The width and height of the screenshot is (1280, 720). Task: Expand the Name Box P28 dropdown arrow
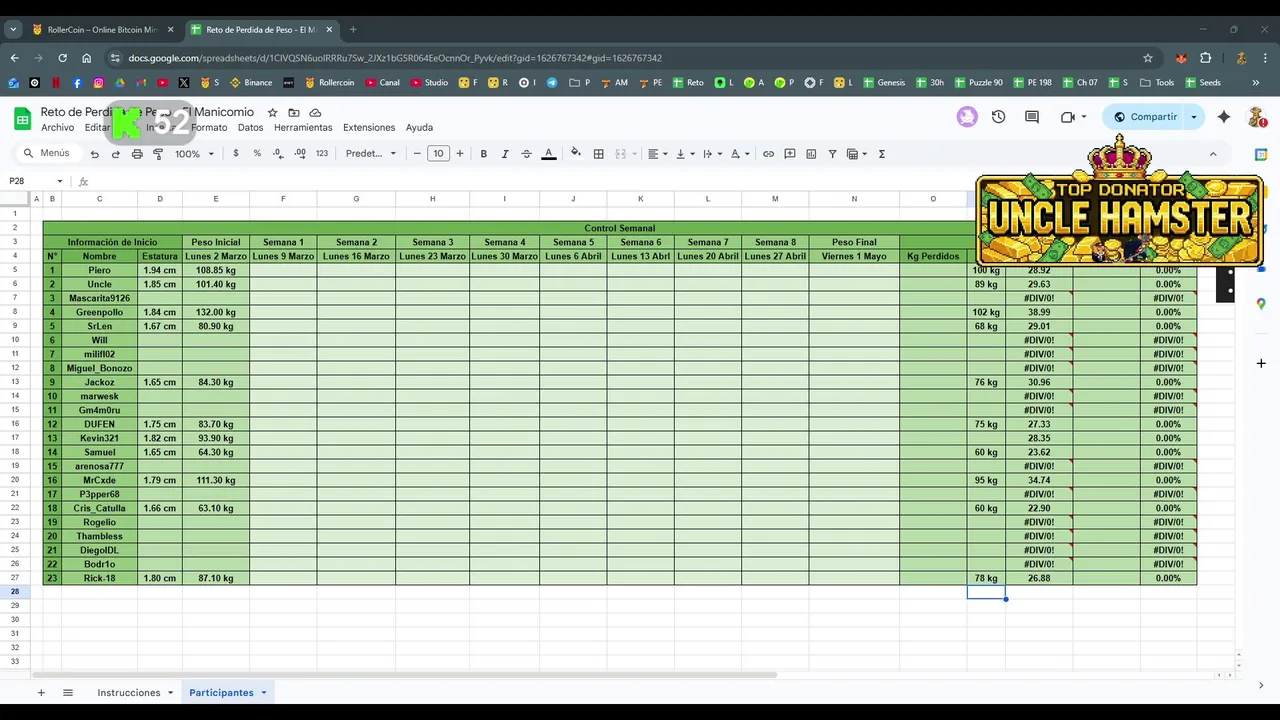coord(59,181)
